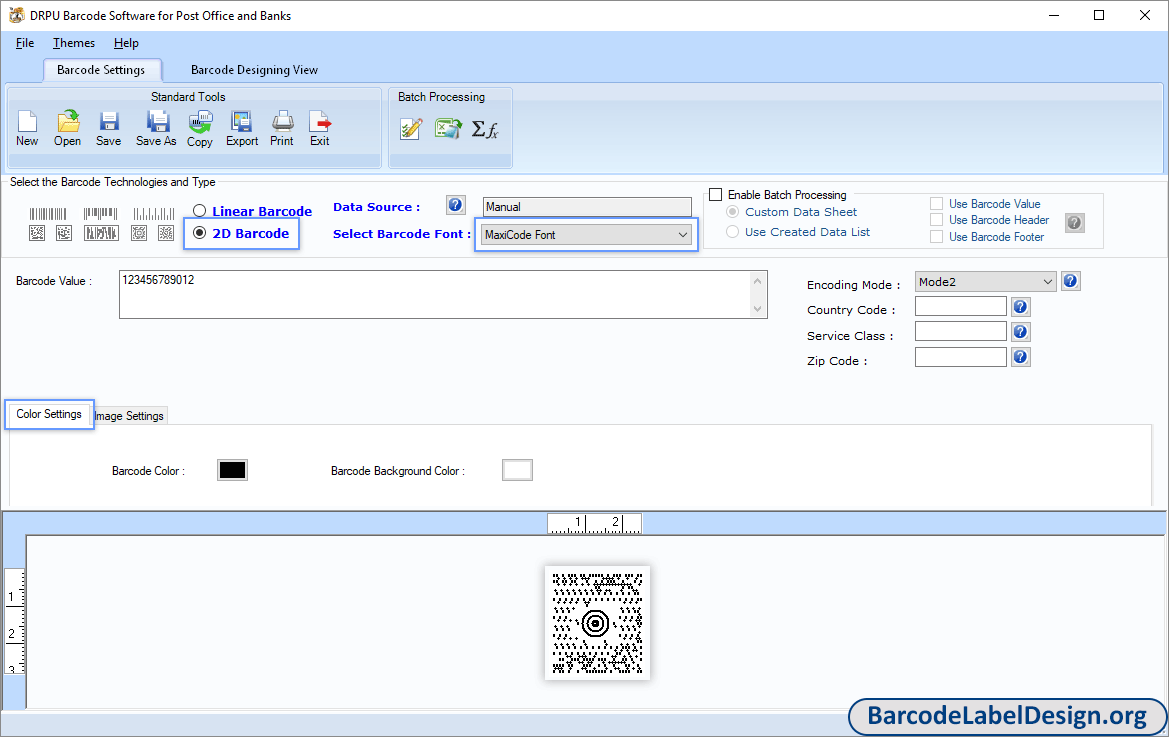1169x737 pixels.
Task: Focus the Country Code input field
Action: coord(960,306)
